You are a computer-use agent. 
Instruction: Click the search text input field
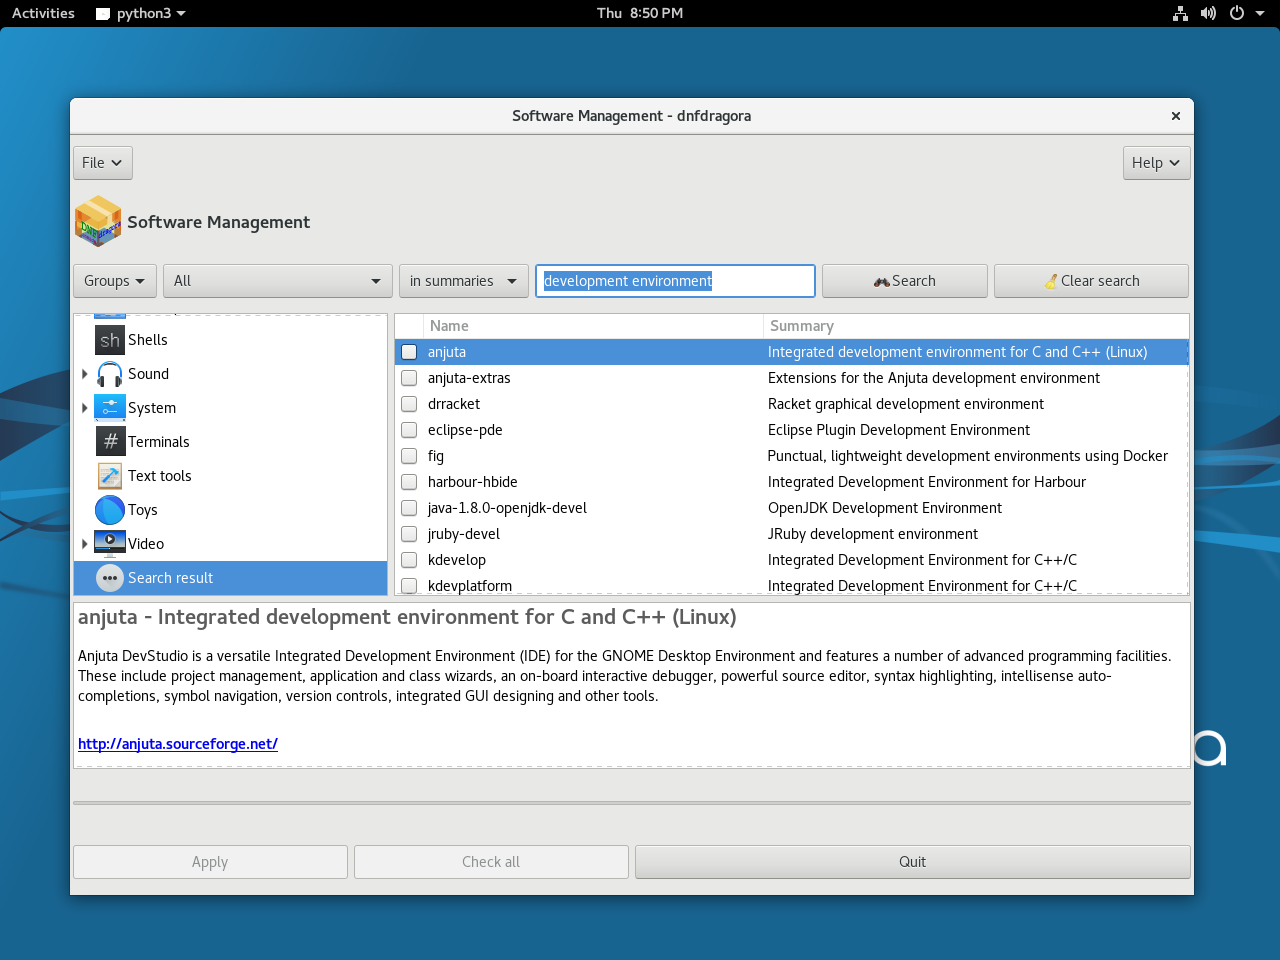675,281
